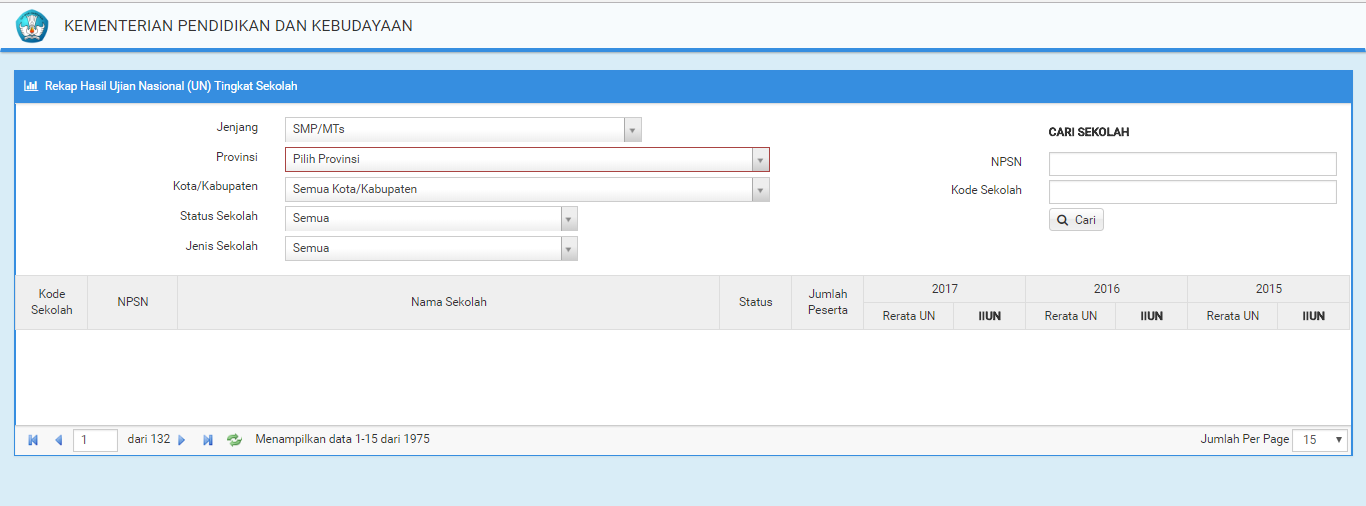The height and width of the screenshot is (506, 1366).
Task: Click the 'dari 132' page count text
Action: point(149,439)
